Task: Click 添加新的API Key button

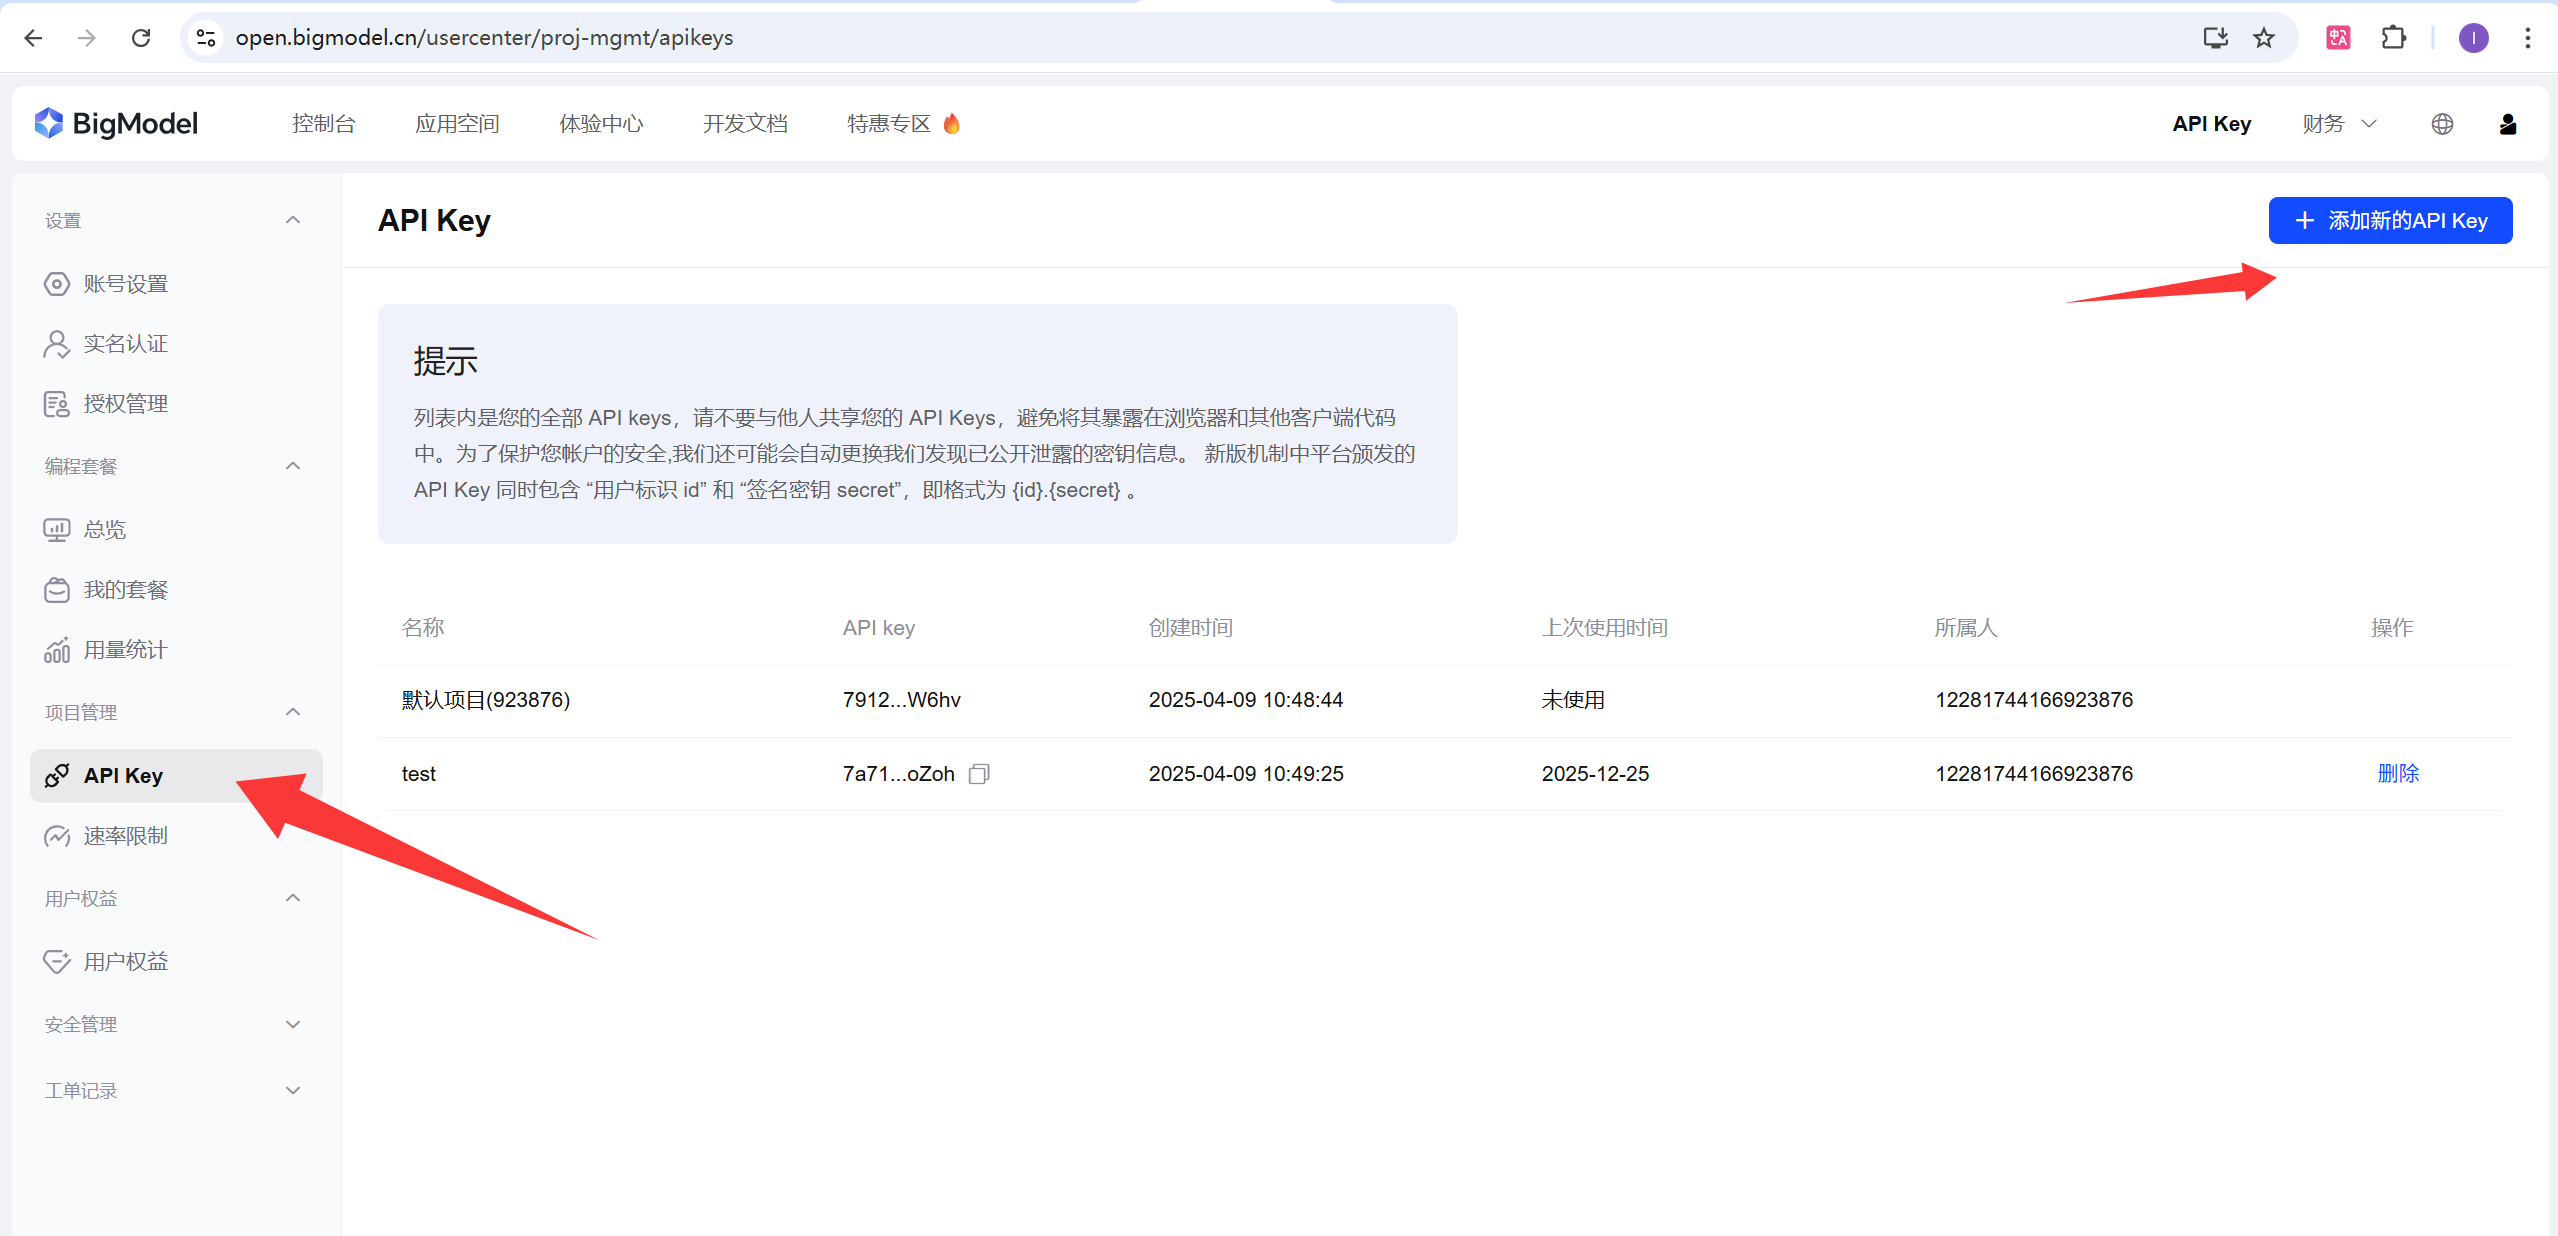Action: pyautogui.click(x=2390, y=220)
